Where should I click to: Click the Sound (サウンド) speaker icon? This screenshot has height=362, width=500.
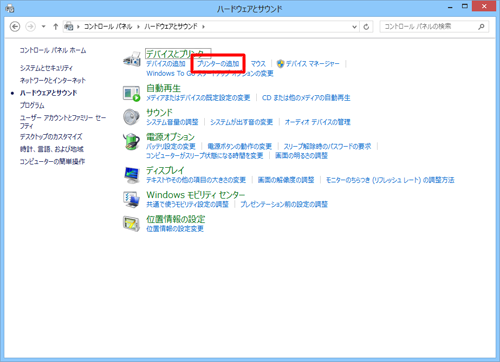[x=131, y=117]
